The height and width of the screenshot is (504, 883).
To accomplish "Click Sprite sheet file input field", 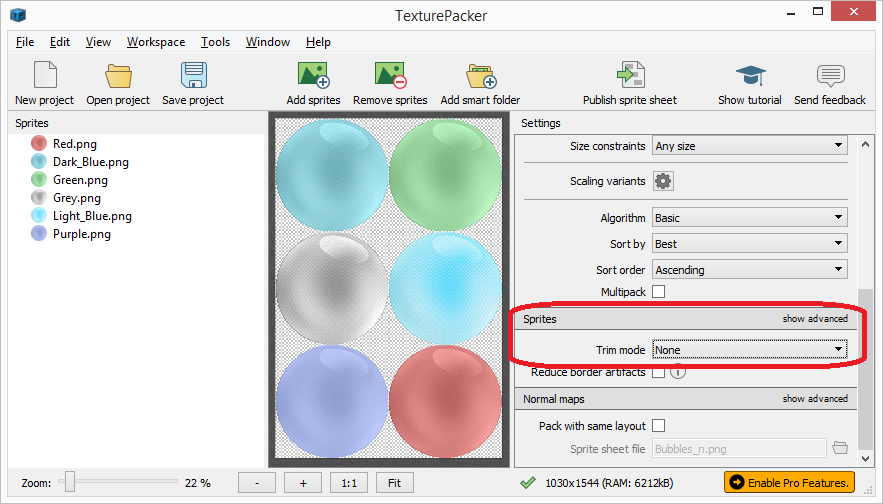I will coord(739,449).
